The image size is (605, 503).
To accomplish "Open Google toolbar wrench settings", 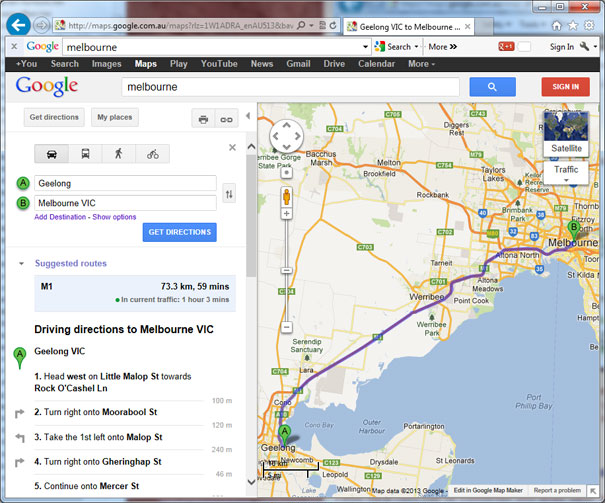I will coord(585,47).
